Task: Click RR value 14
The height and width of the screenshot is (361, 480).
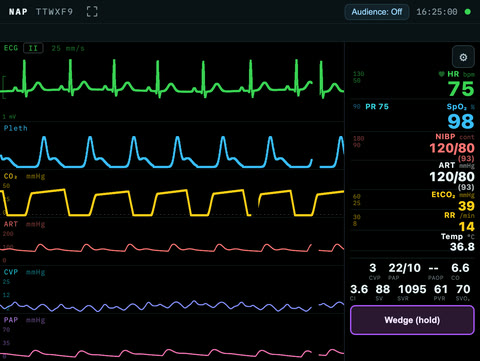Action: (x=466, y=227)
